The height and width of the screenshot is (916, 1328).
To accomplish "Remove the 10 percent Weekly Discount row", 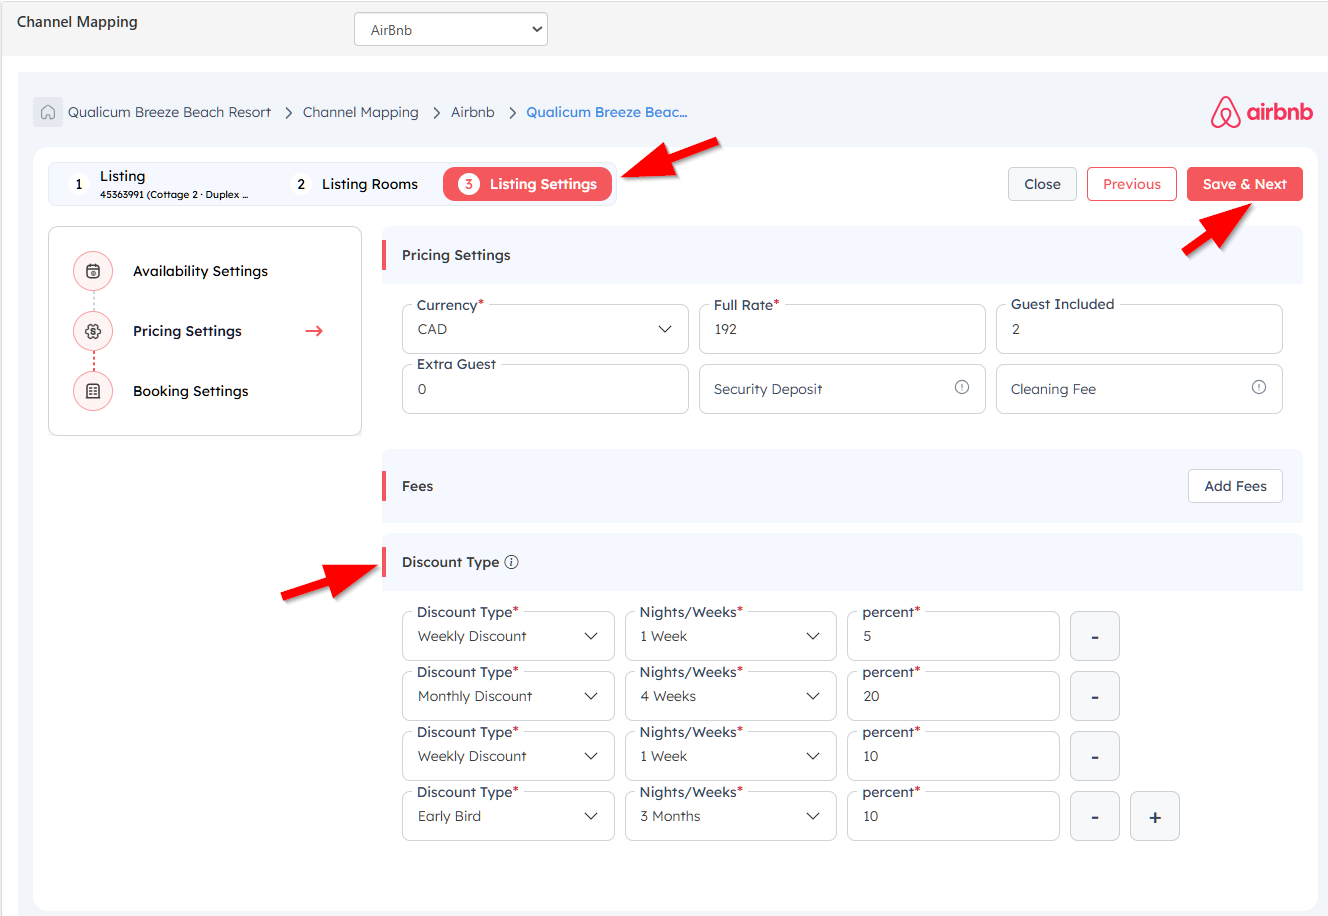I will tap(1095, 756).
